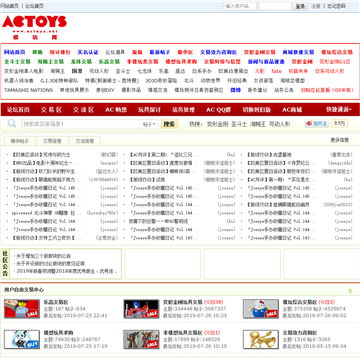Open the blue 微博 link
360x360 pixels.
pos(235,90)
